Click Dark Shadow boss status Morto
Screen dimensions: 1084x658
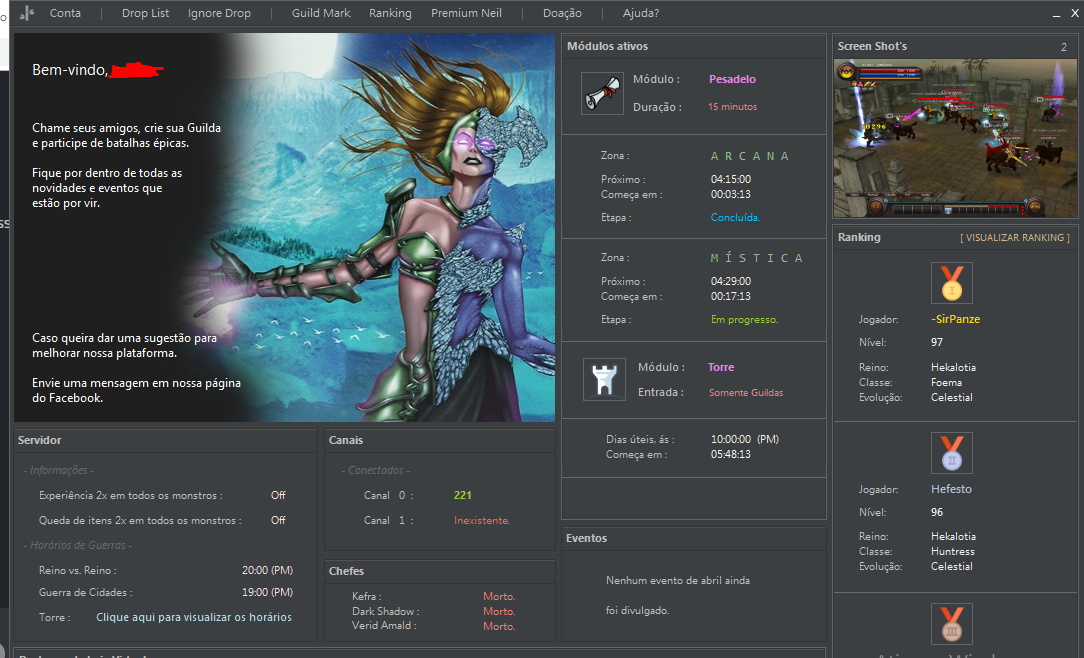tap(499, 612)
